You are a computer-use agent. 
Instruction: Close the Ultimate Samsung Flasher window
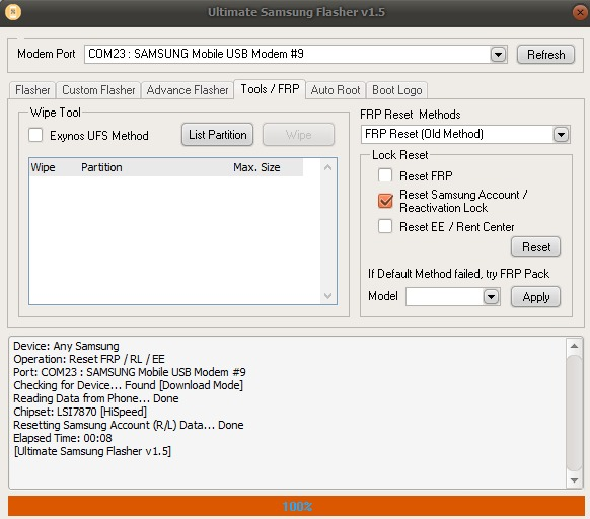[x=581, y=12]
